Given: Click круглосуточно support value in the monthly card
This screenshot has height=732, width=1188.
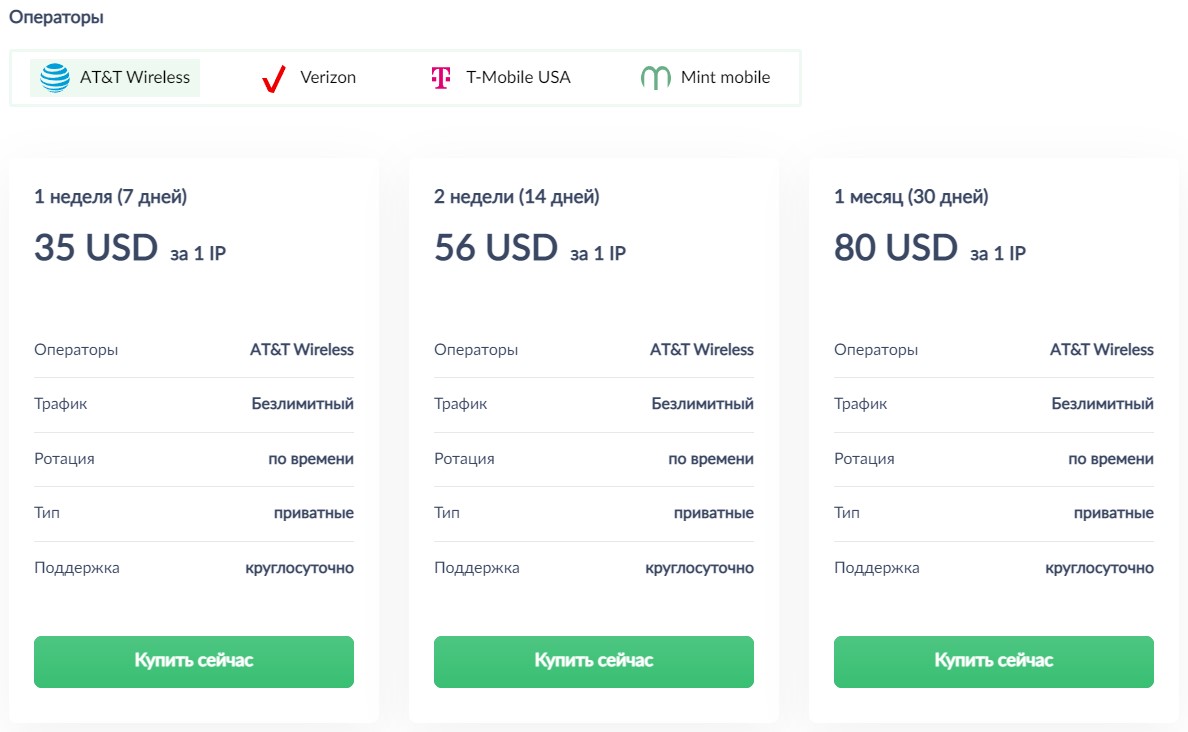Looking at the screenshot, I should (1099, 568).
